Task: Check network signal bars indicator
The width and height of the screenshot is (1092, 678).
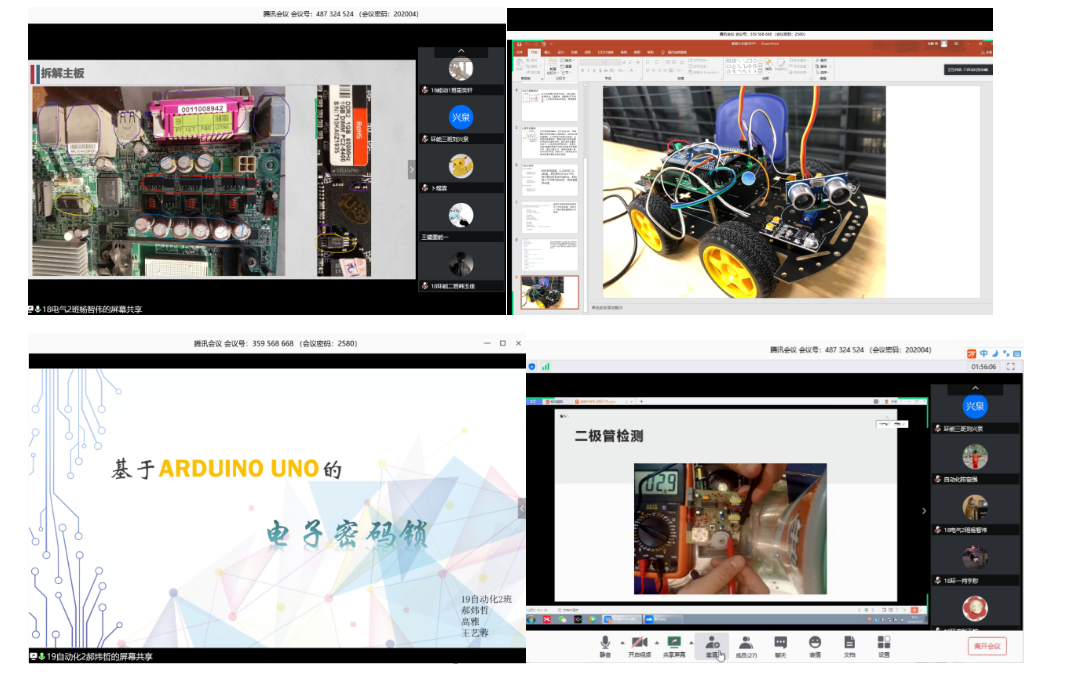Action: 545,366
